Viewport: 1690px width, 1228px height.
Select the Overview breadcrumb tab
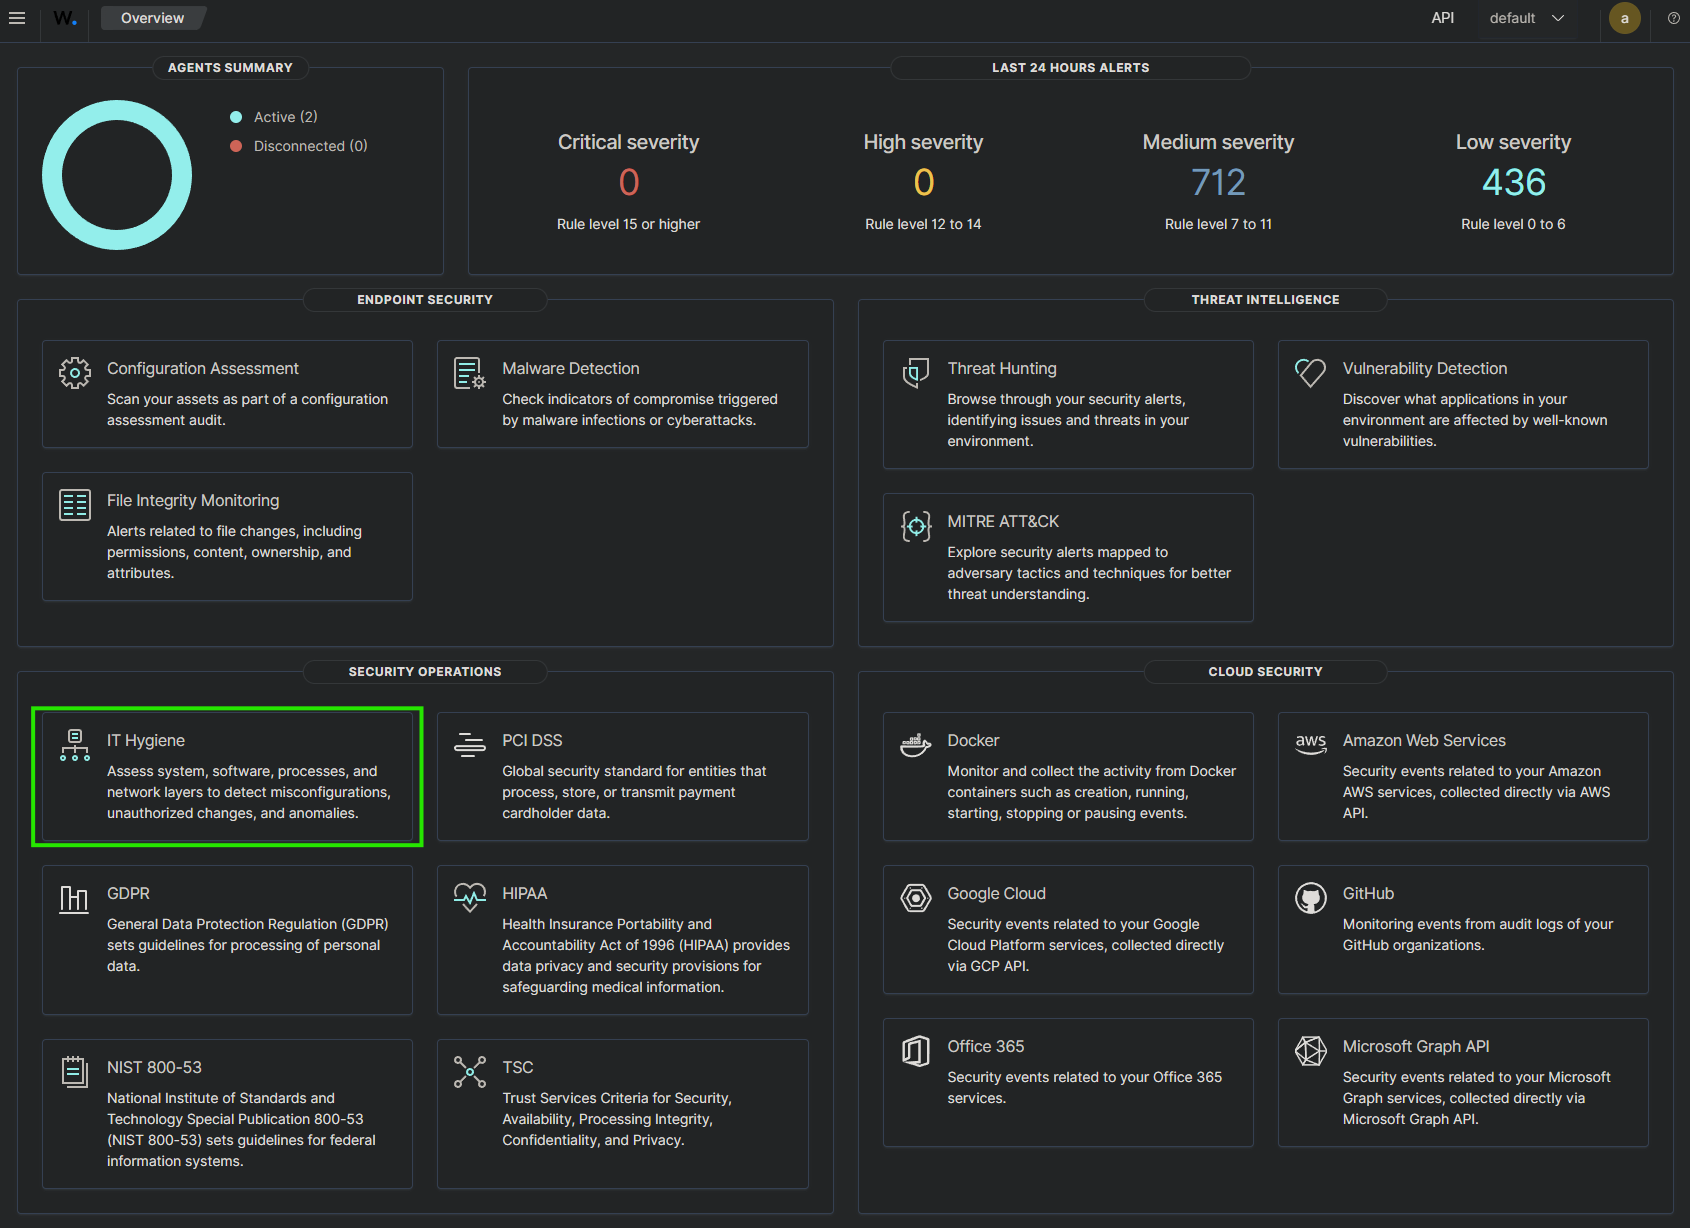pyautogui.click(x=152, y=18)
